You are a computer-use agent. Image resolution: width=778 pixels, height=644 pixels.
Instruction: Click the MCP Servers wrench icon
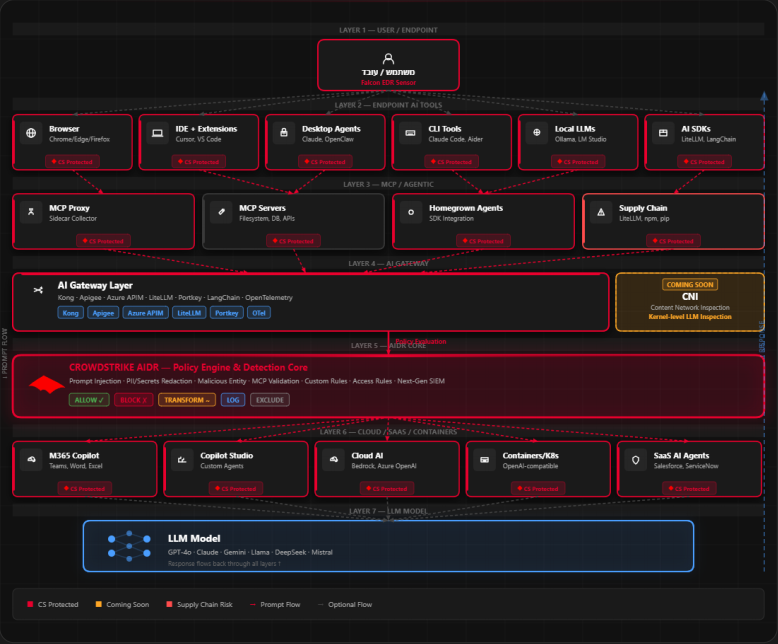pyautogui.click(x=221, y=212)
